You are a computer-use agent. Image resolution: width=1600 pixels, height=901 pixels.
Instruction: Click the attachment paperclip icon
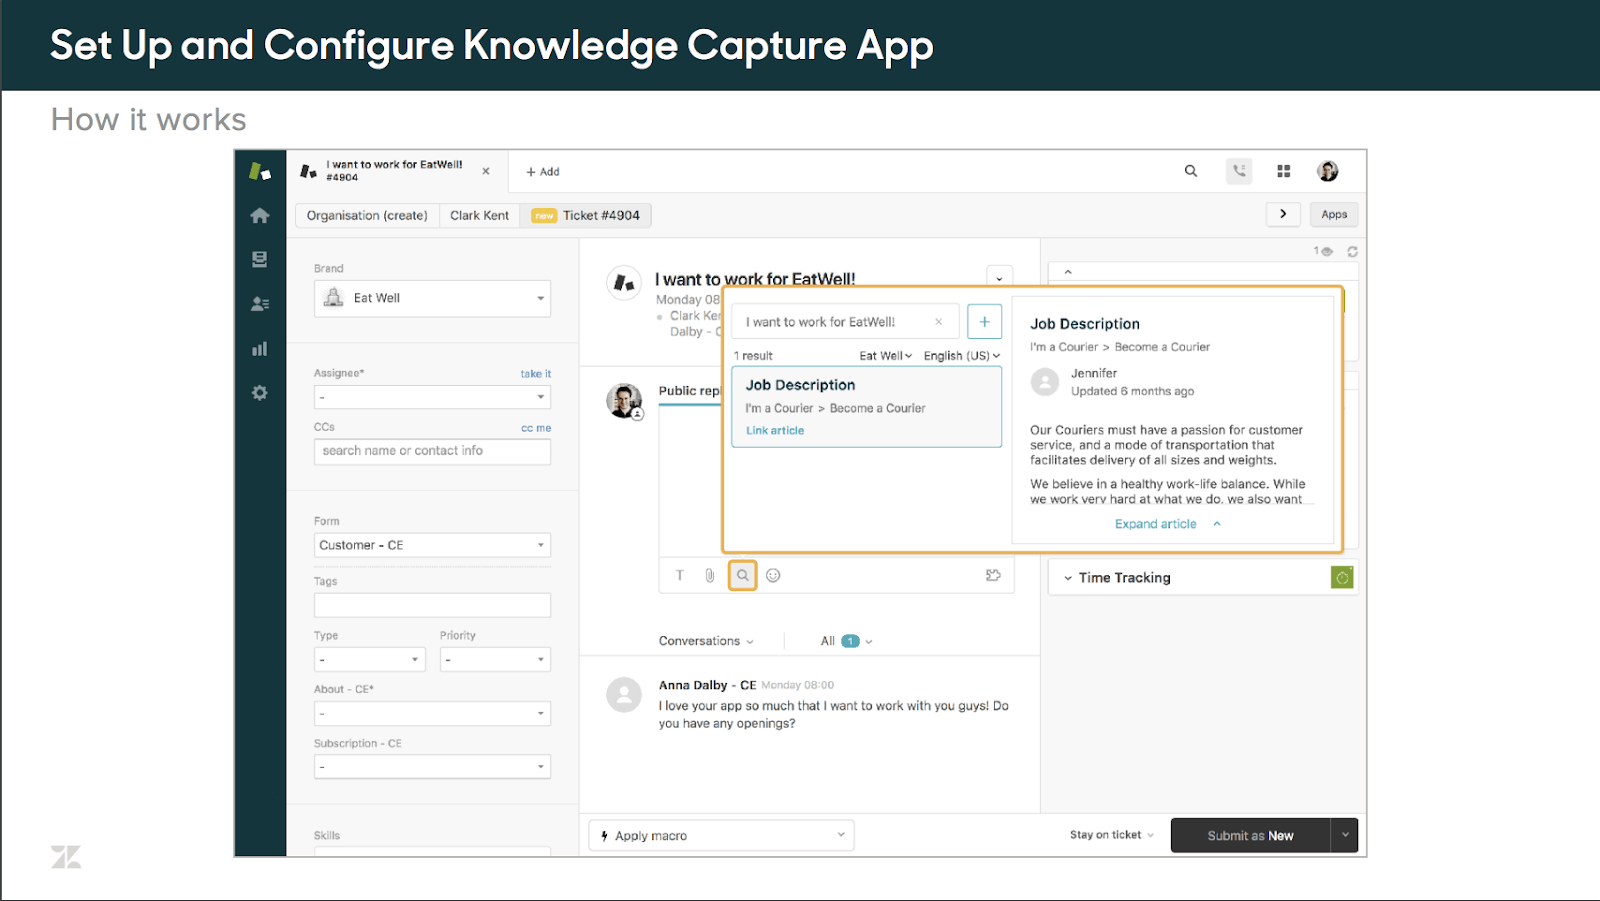(x=710, y=575)
